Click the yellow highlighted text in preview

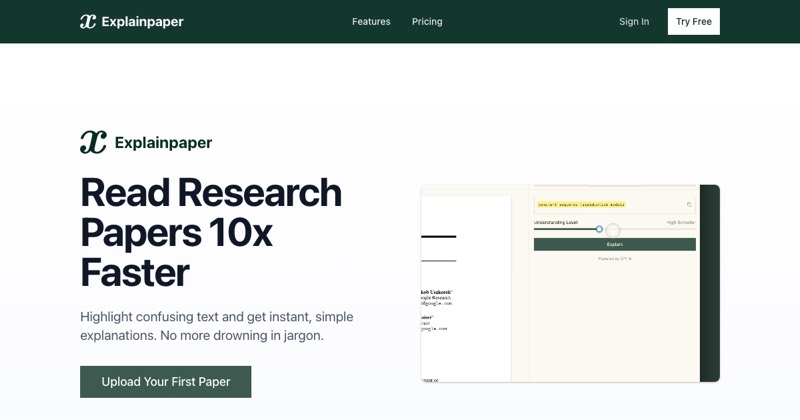coord(581,204)
